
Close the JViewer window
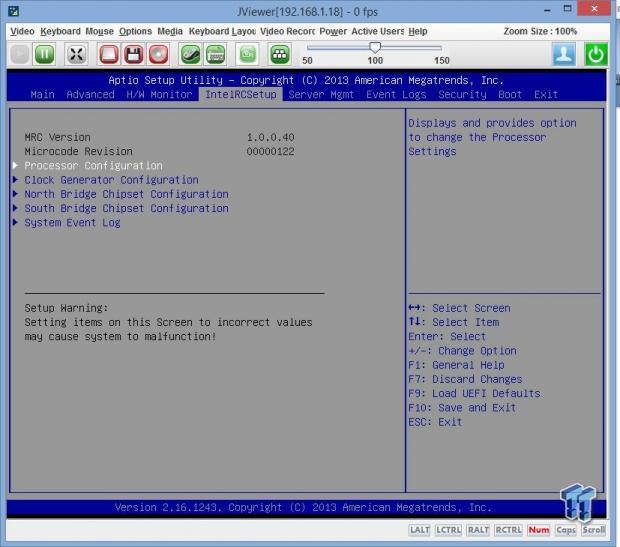[x=594, y=8]
